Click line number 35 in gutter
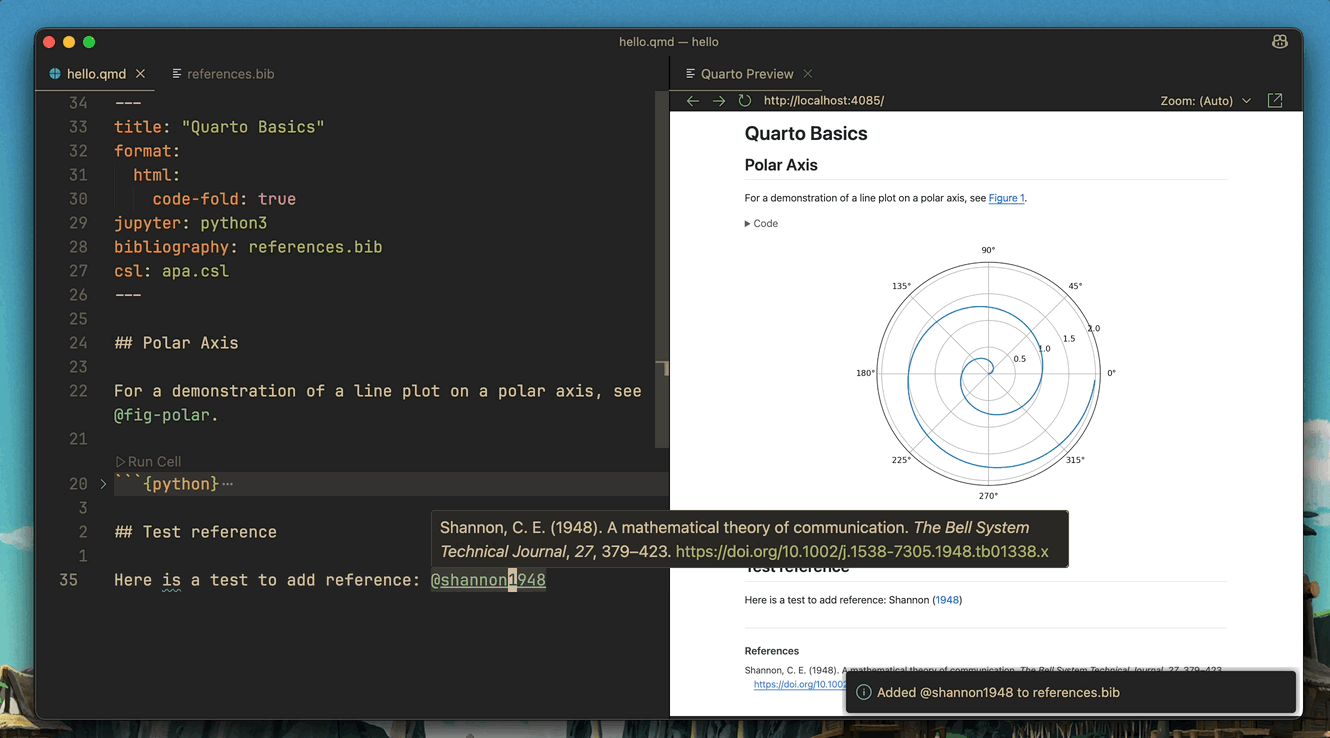The height and width of the screenshot is (738, 1330). (68, 580)
